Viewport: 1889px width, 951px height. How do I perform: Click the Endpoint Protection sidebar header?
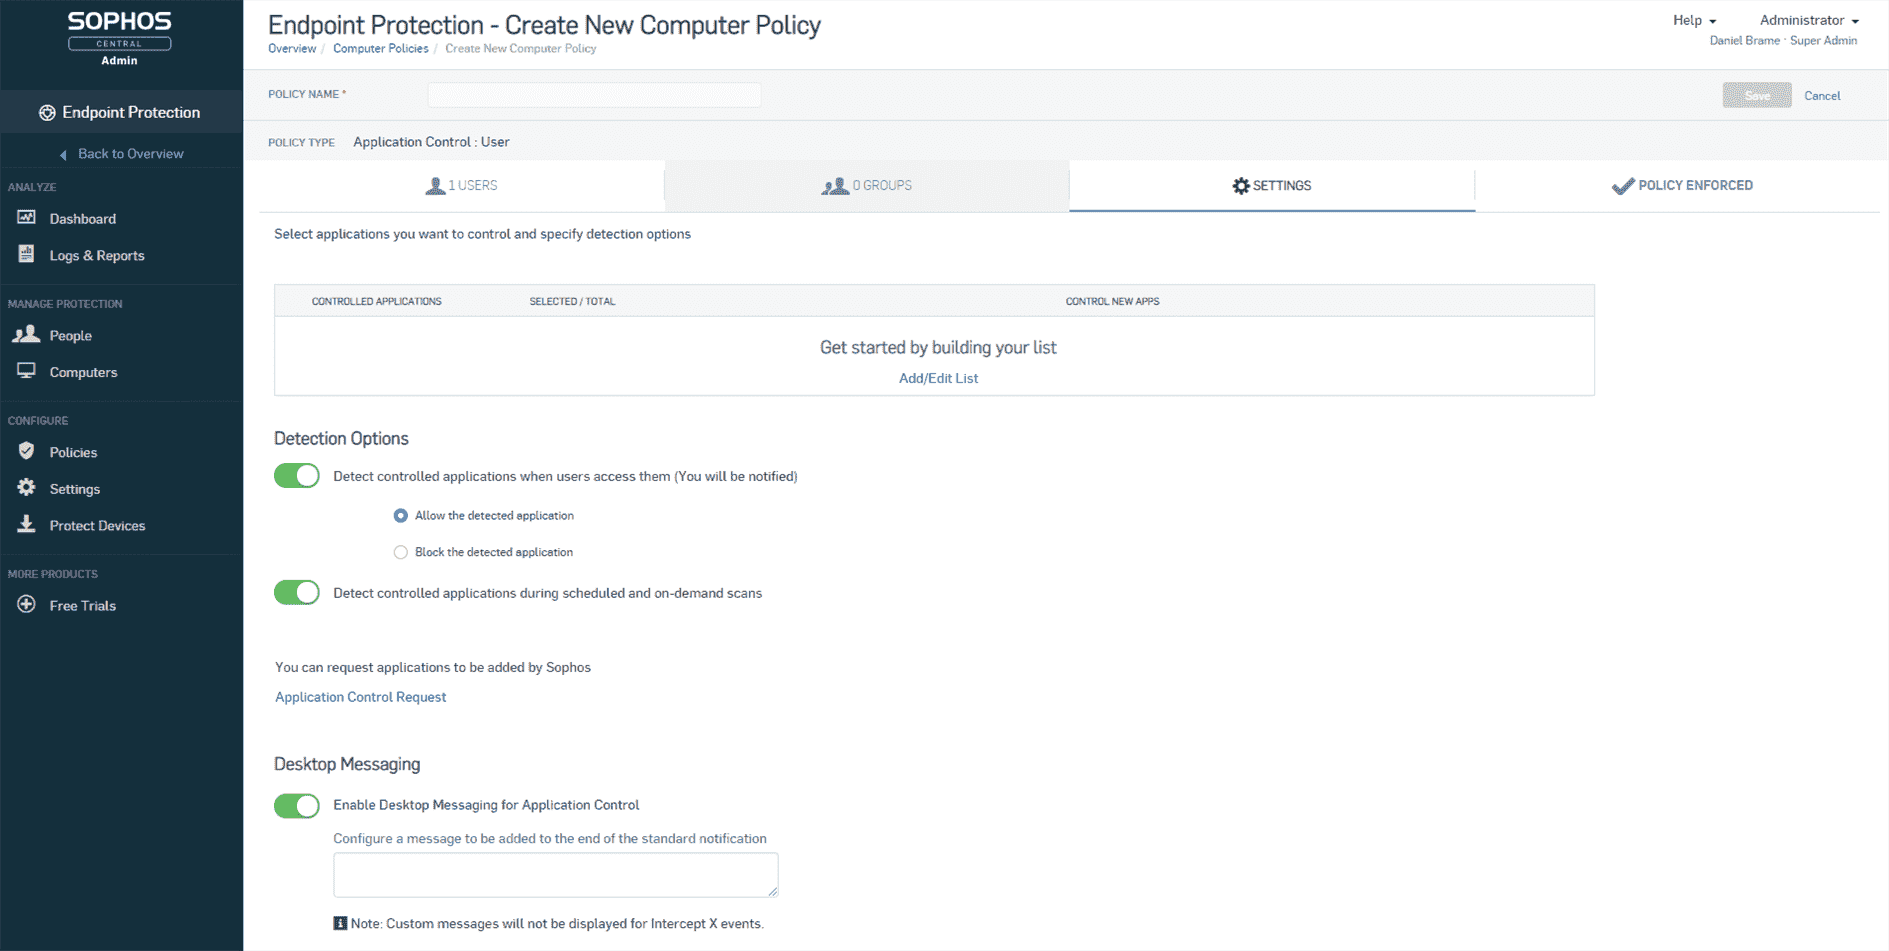(121, 112)
